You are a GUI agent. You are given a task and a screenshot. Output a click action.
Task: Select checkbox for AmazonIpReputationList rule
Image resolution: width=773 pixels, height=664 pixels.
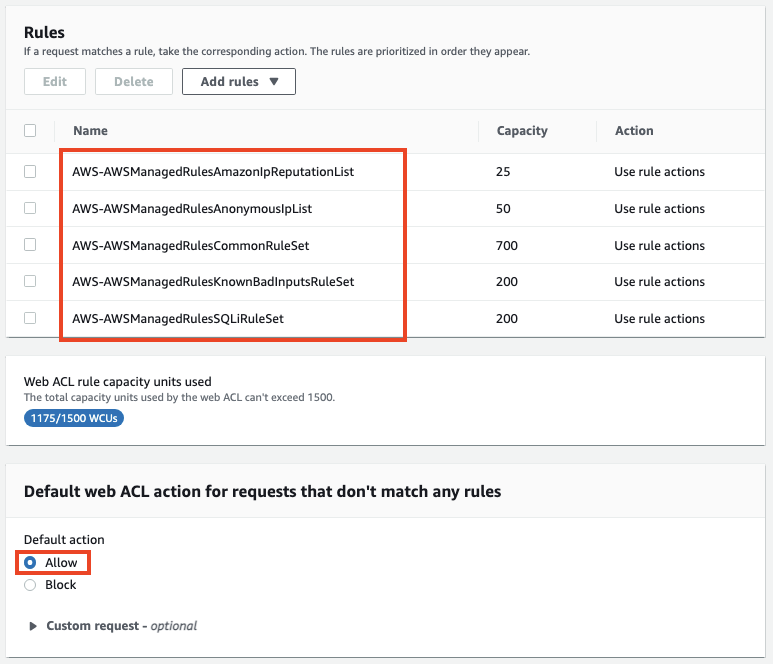pos(30,172)
